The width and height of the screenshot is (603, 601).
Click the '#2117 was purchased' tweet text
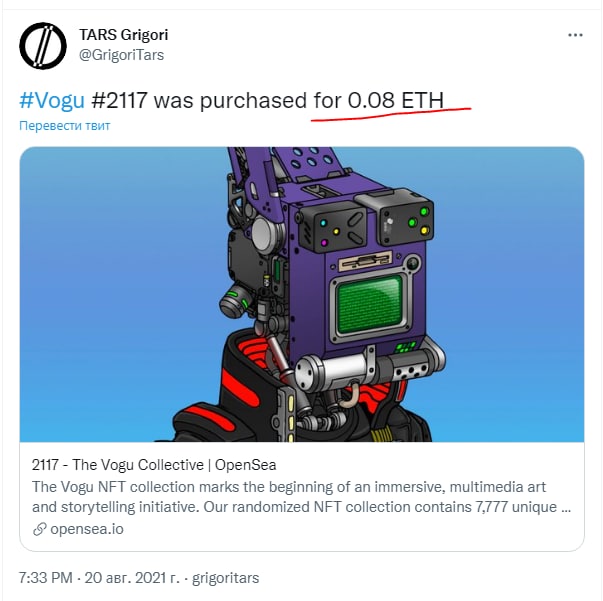pyautogui.click(x=199, y=100)
